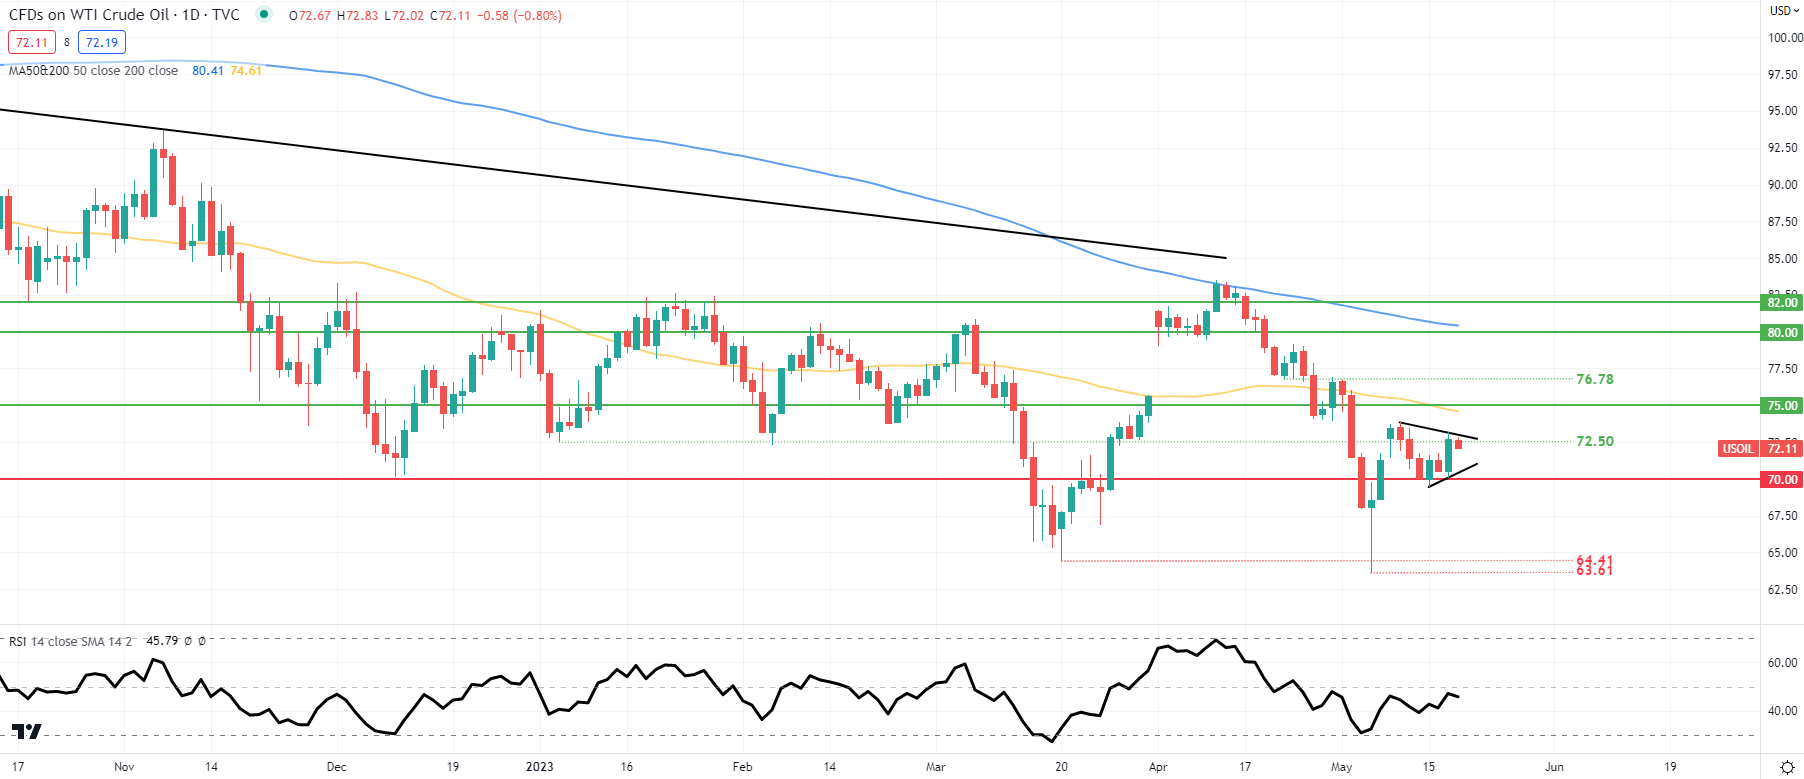Viewport: 1804px width, 779px height.
Task: Click the 63.61 low level label
Action: pos(1595,571)
